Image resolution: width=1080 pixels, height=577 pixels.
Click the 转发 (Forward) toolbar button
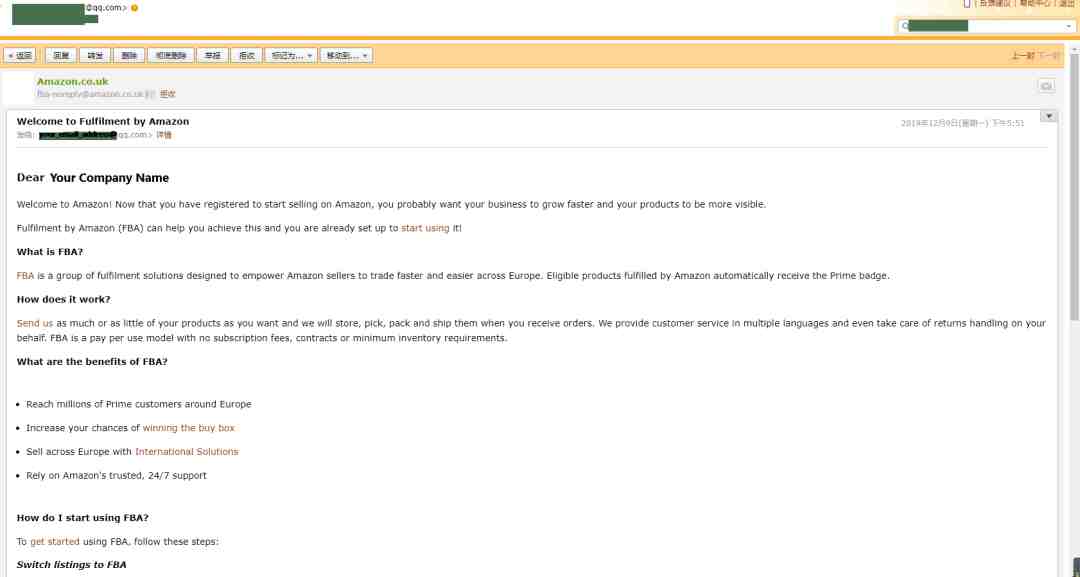[x=95, y=56]
